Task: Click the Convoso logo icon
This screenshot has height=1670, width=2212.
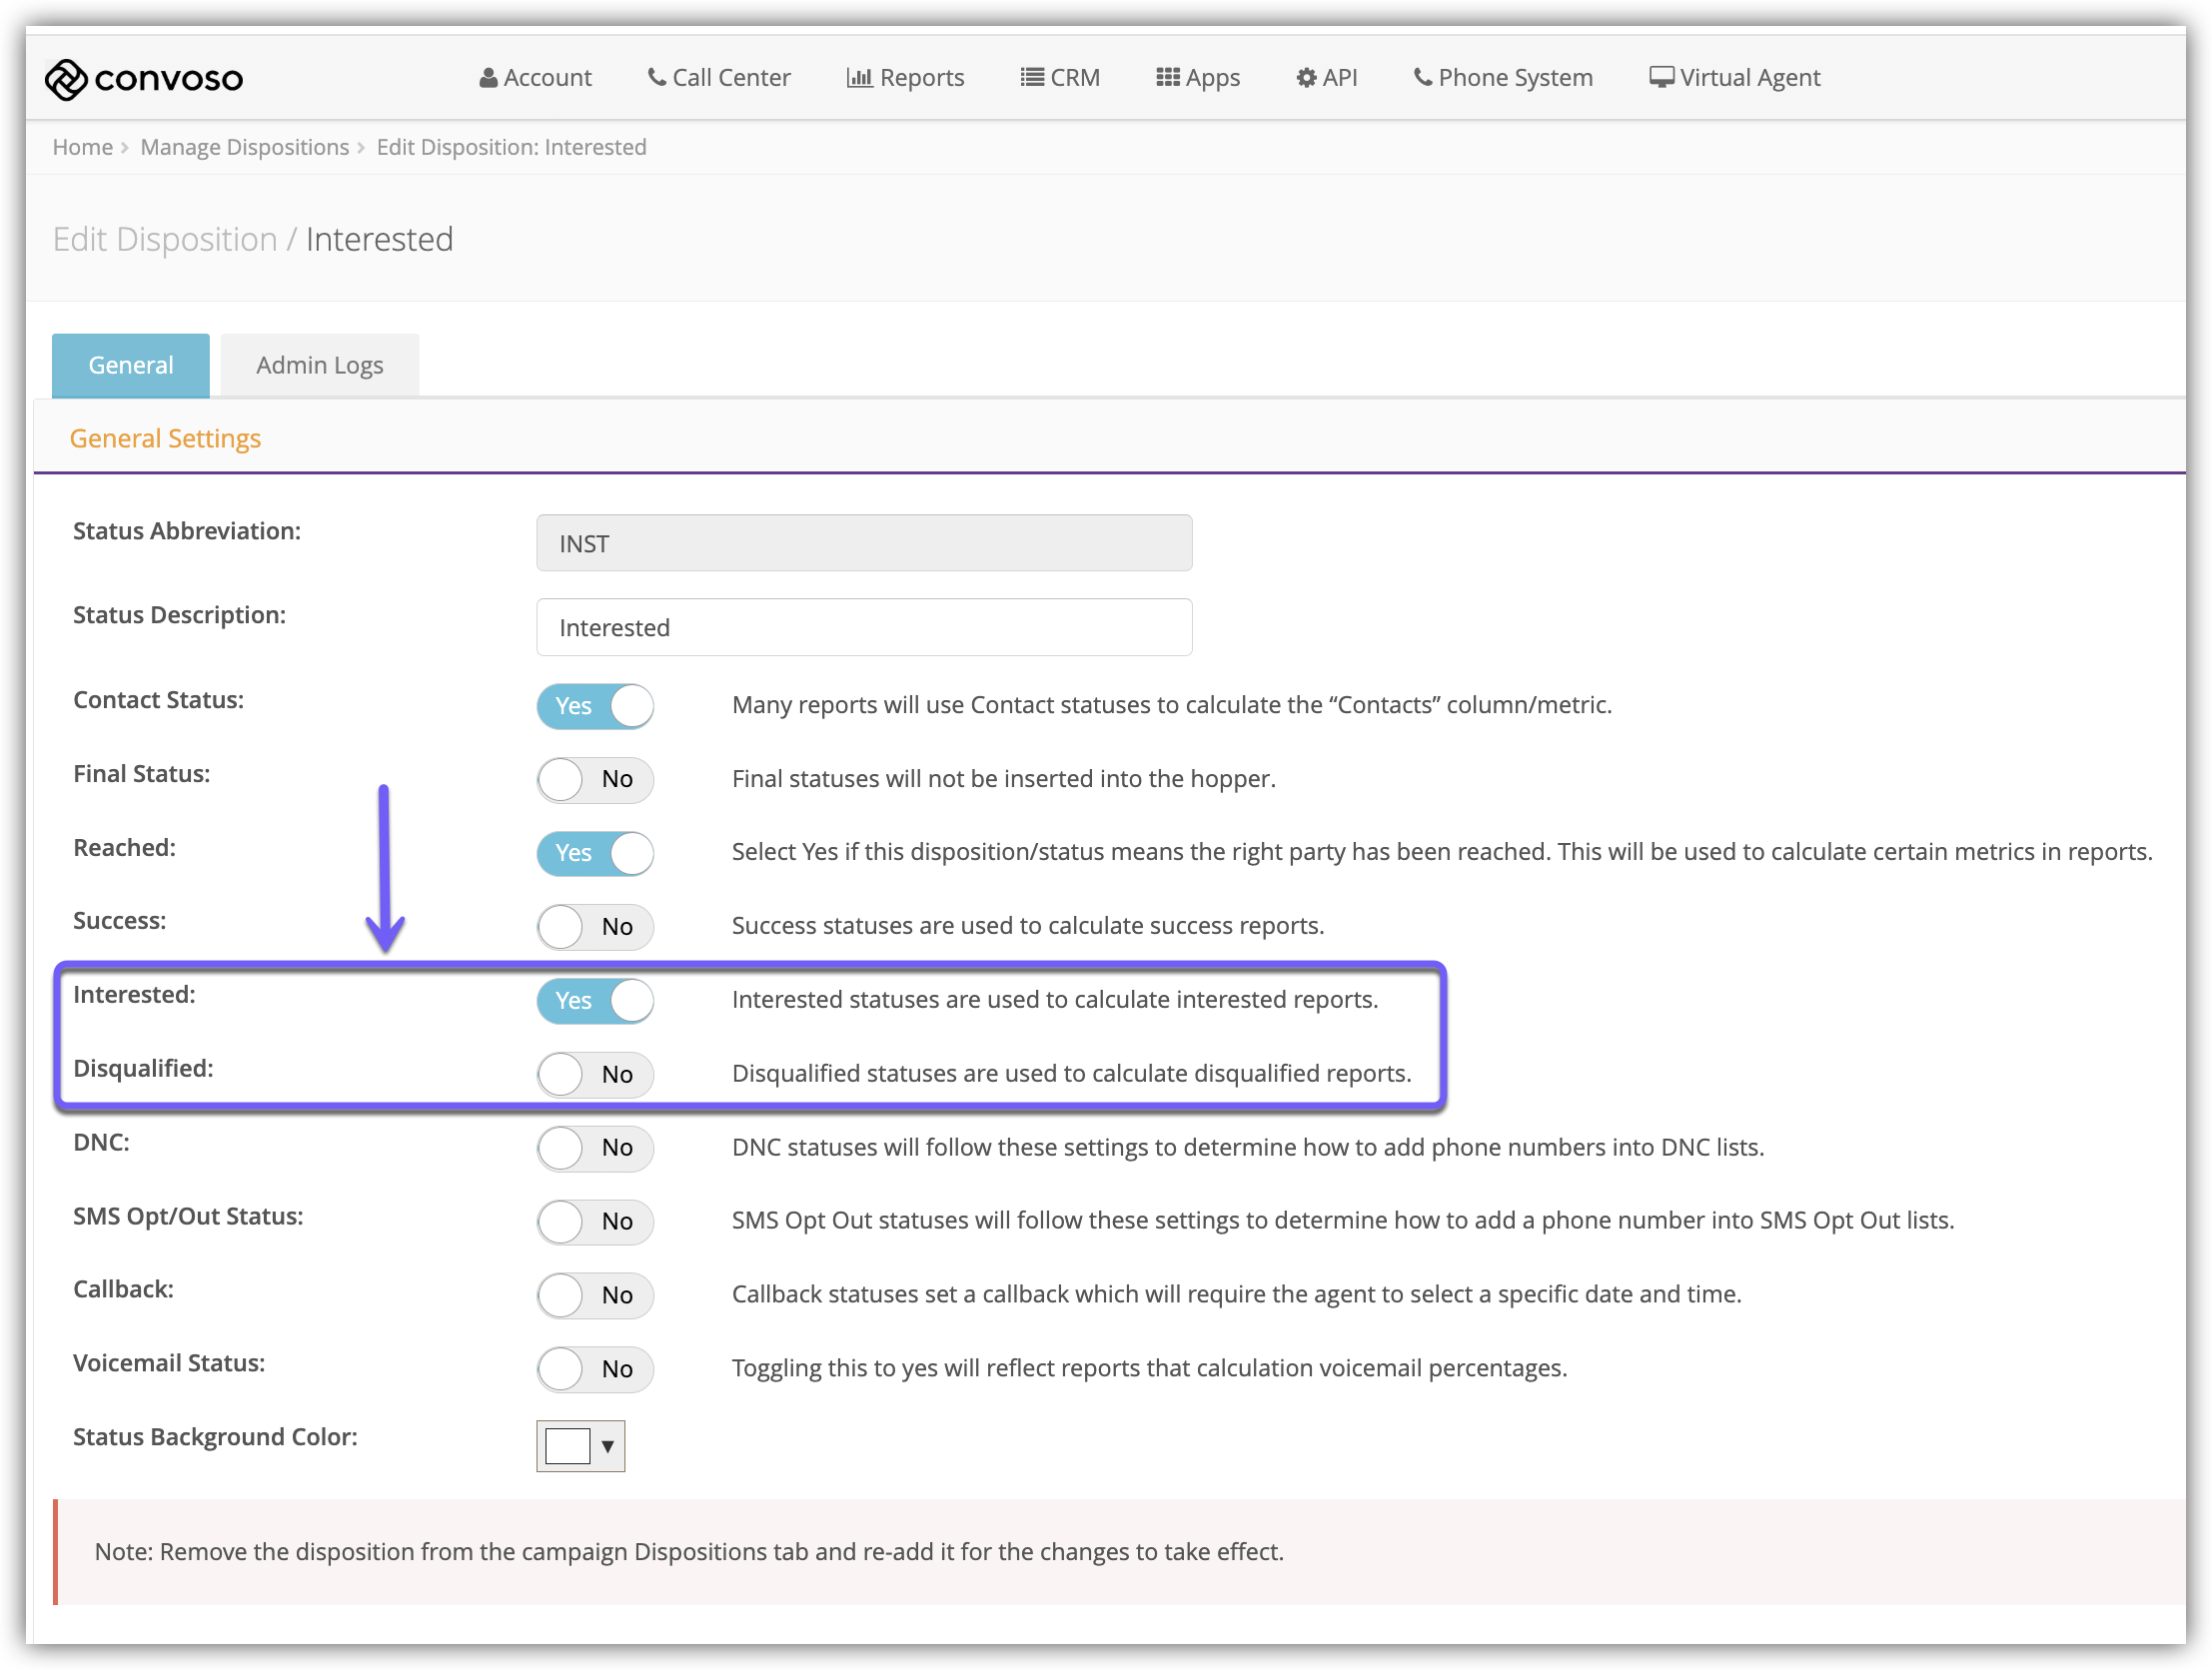Action: [66, 79]
